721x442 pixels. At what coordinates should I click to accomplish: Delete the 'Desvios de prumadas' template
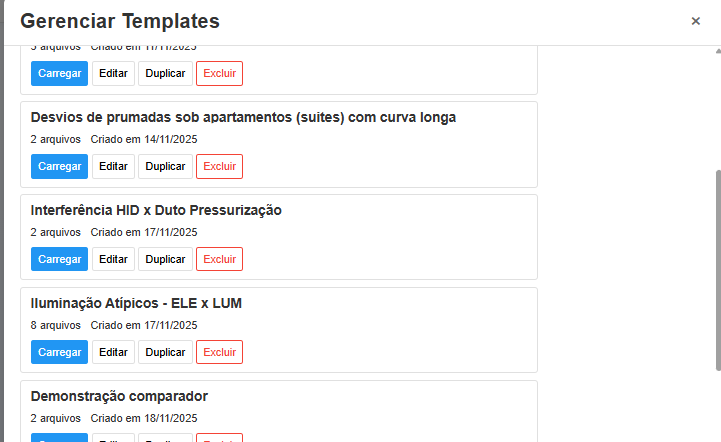219,166
